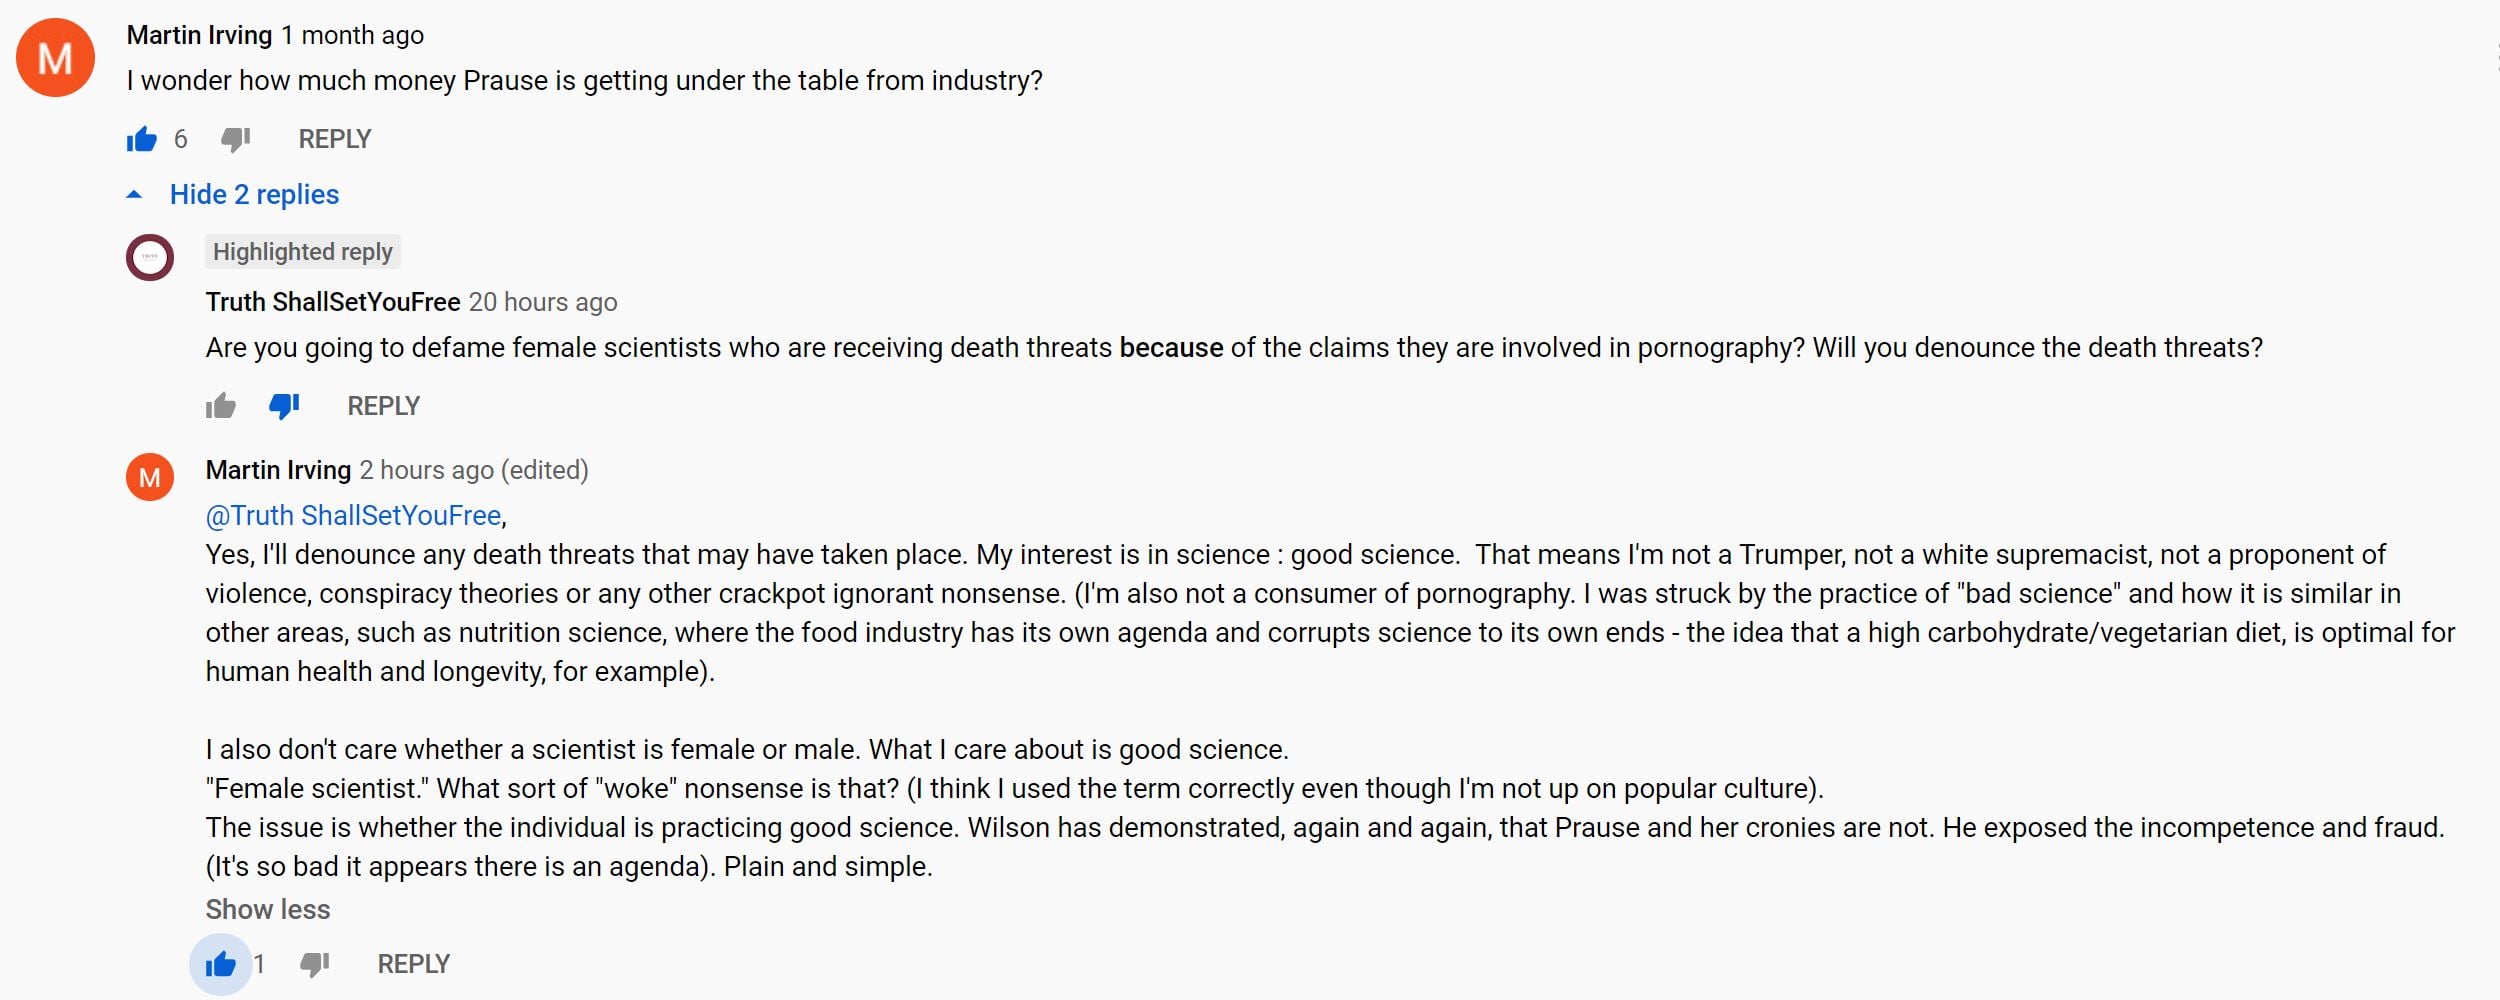Collapse long comment with Show less
This screenshot has height=1000, width=2500.
point(267,909)
